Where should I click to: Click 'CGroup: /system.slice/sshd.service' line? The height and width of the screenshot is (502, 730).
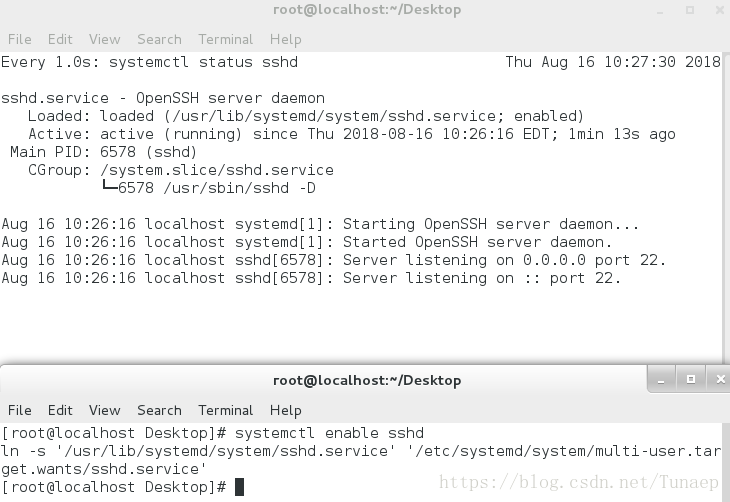pos(181,170)
